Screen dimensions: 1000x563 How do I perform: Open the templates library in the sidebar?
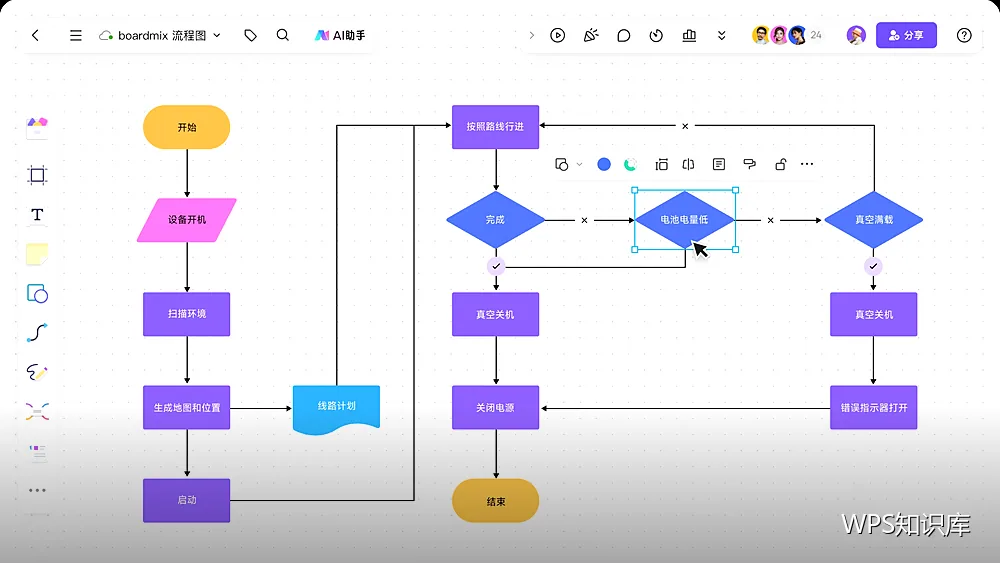tap(37, 128)
